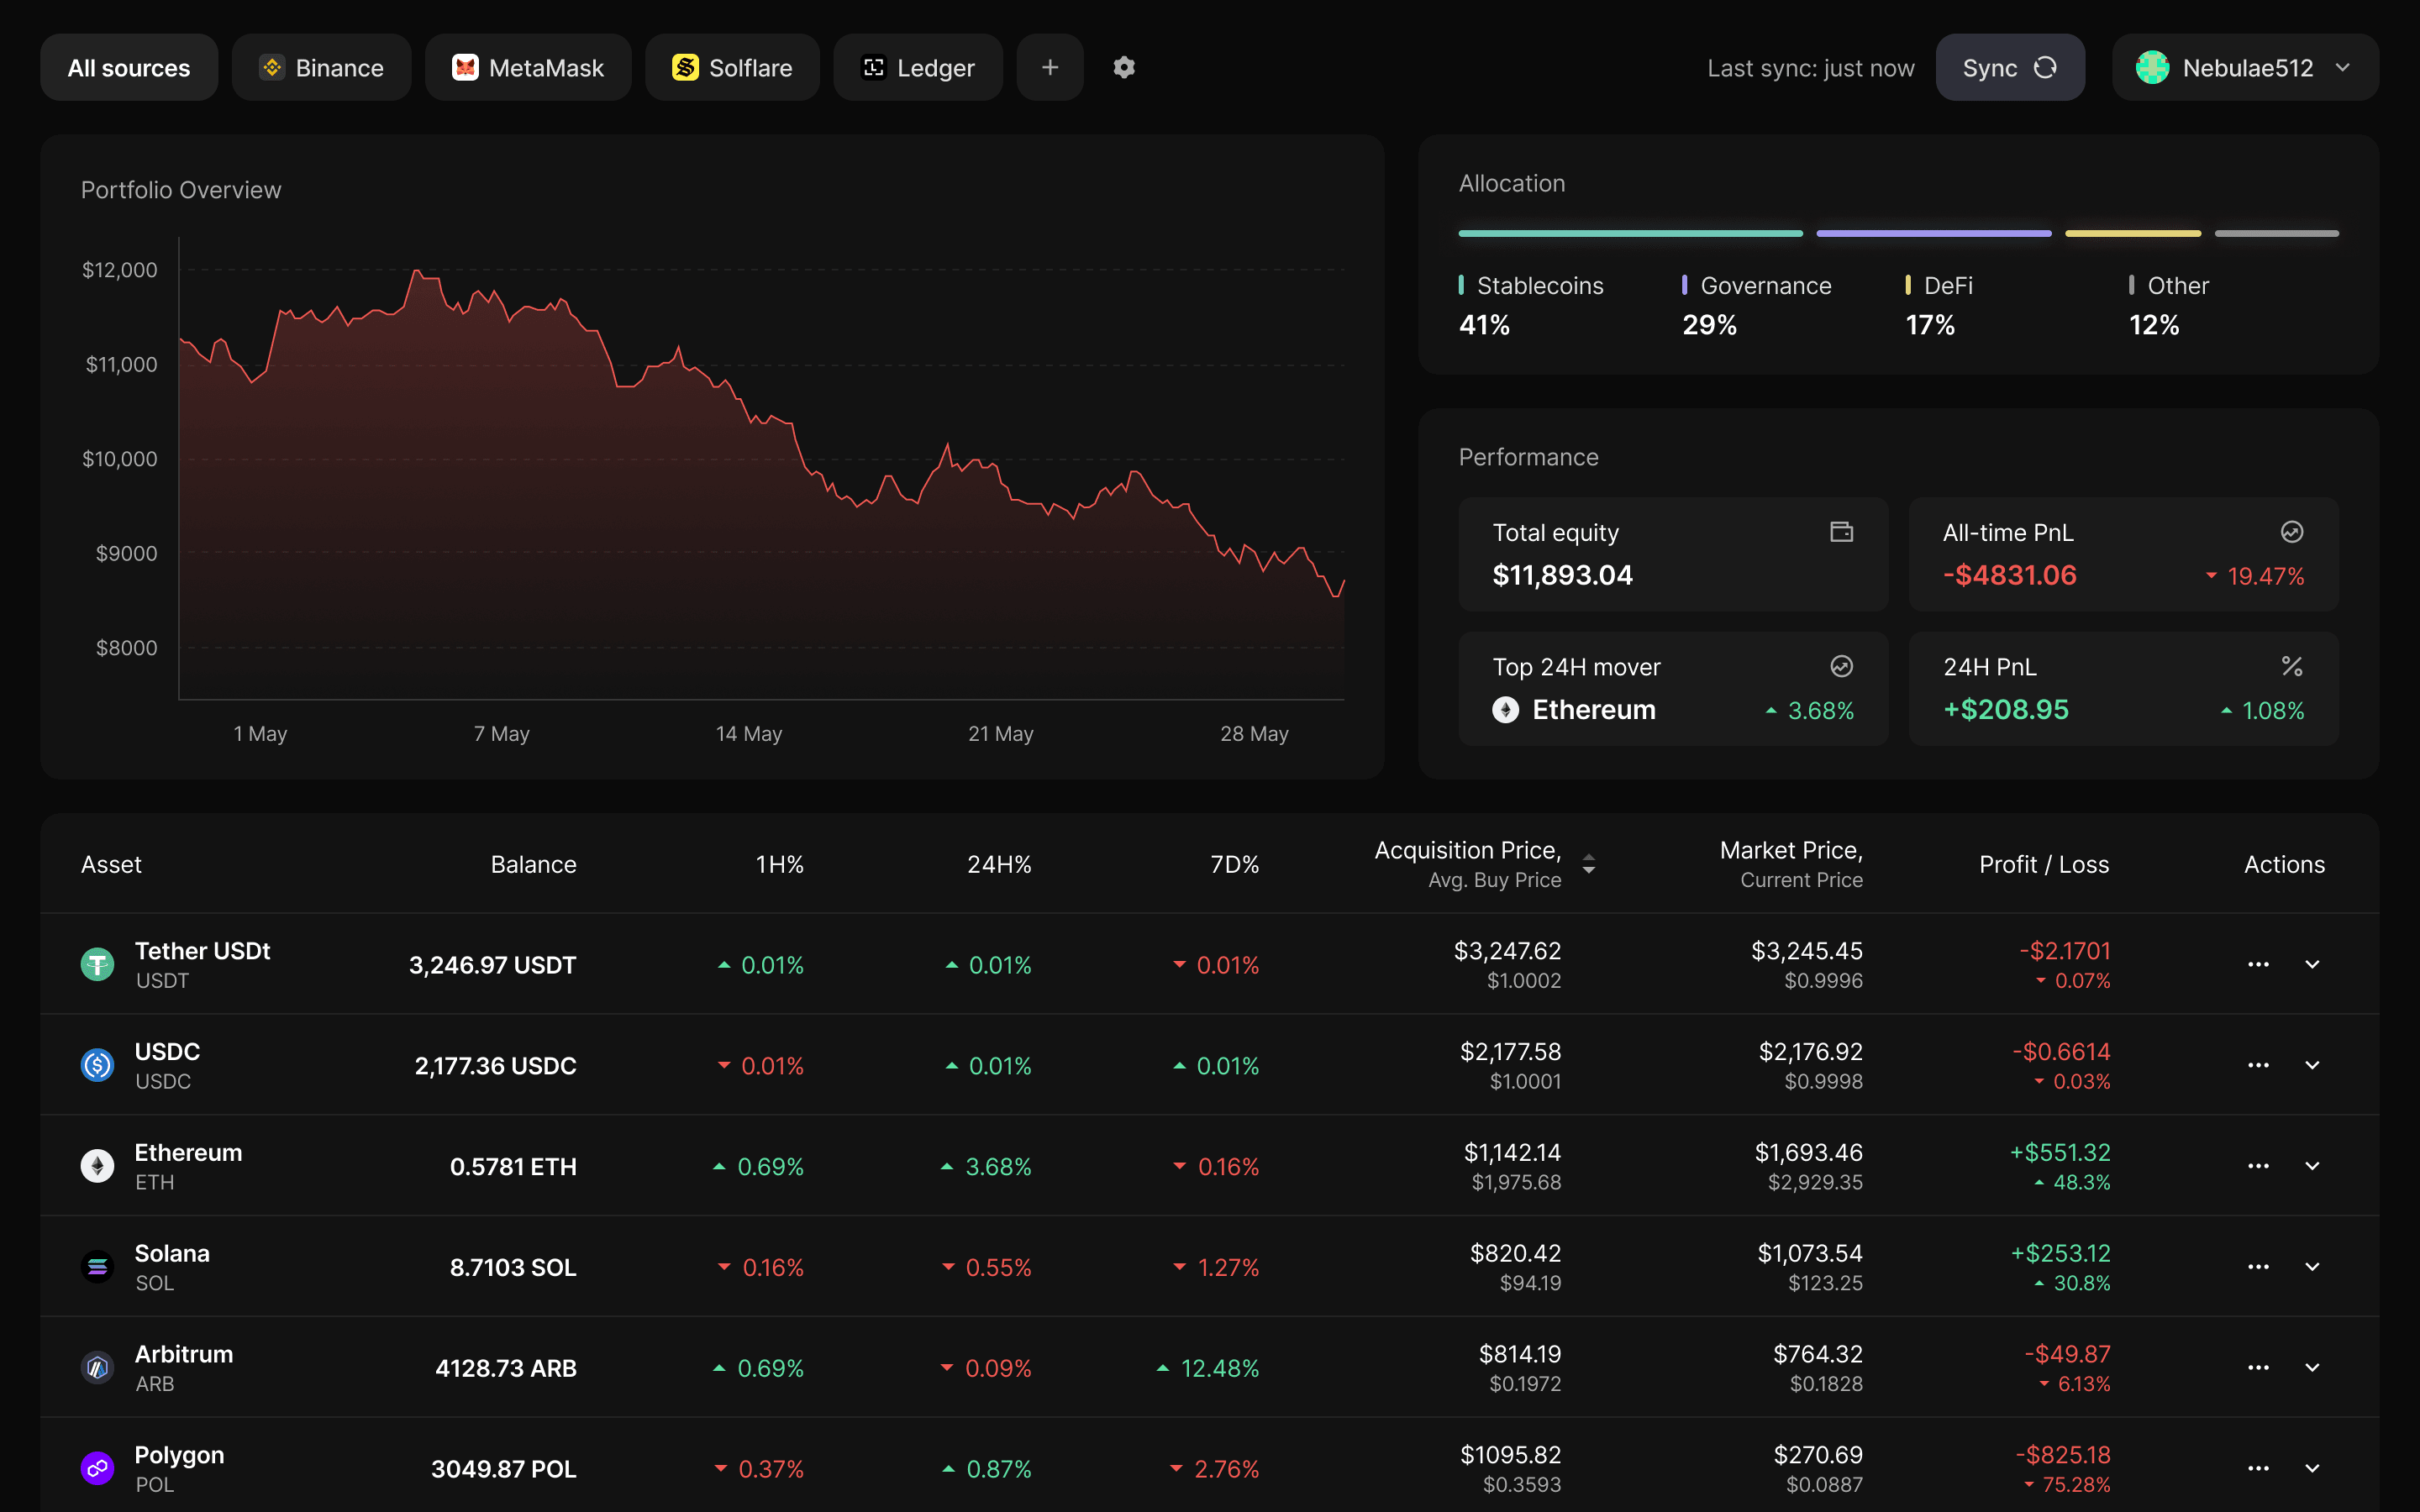Open the three-dot actions menu for Tether USDt
Viewport: 2420px width, 1512px height.
(x=2258, y=964)
